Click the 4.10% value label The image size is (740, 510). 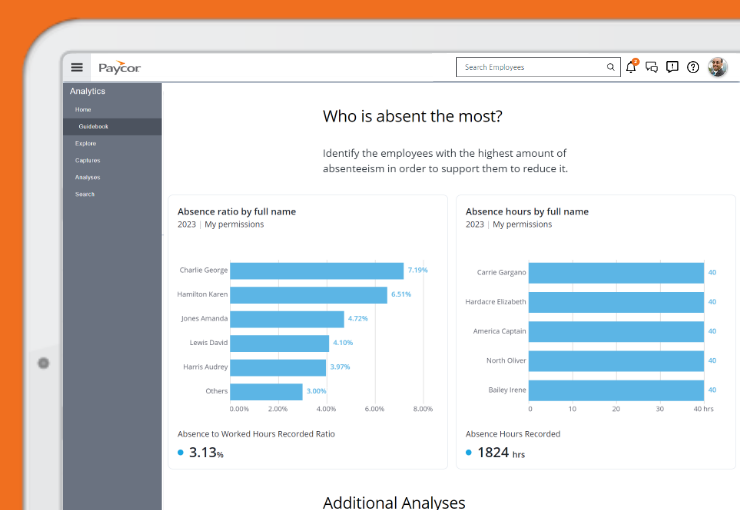click(x=343, y=343)
